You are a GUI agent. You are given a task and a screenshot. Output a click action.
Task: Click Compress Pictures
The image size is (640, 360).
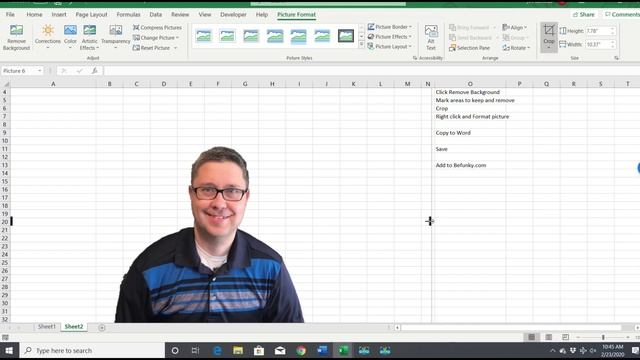[157, 27]
